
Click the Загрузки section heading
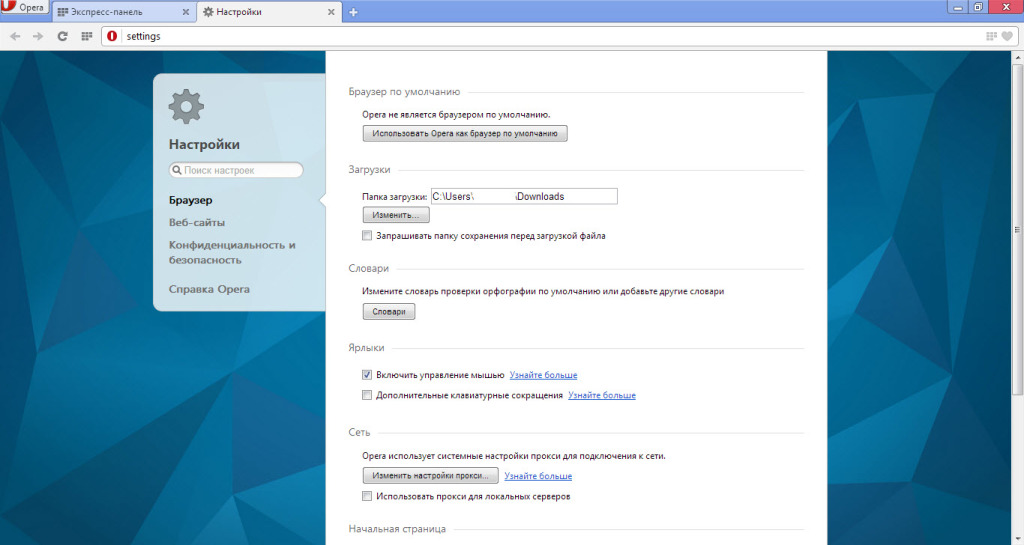(369, 170)
